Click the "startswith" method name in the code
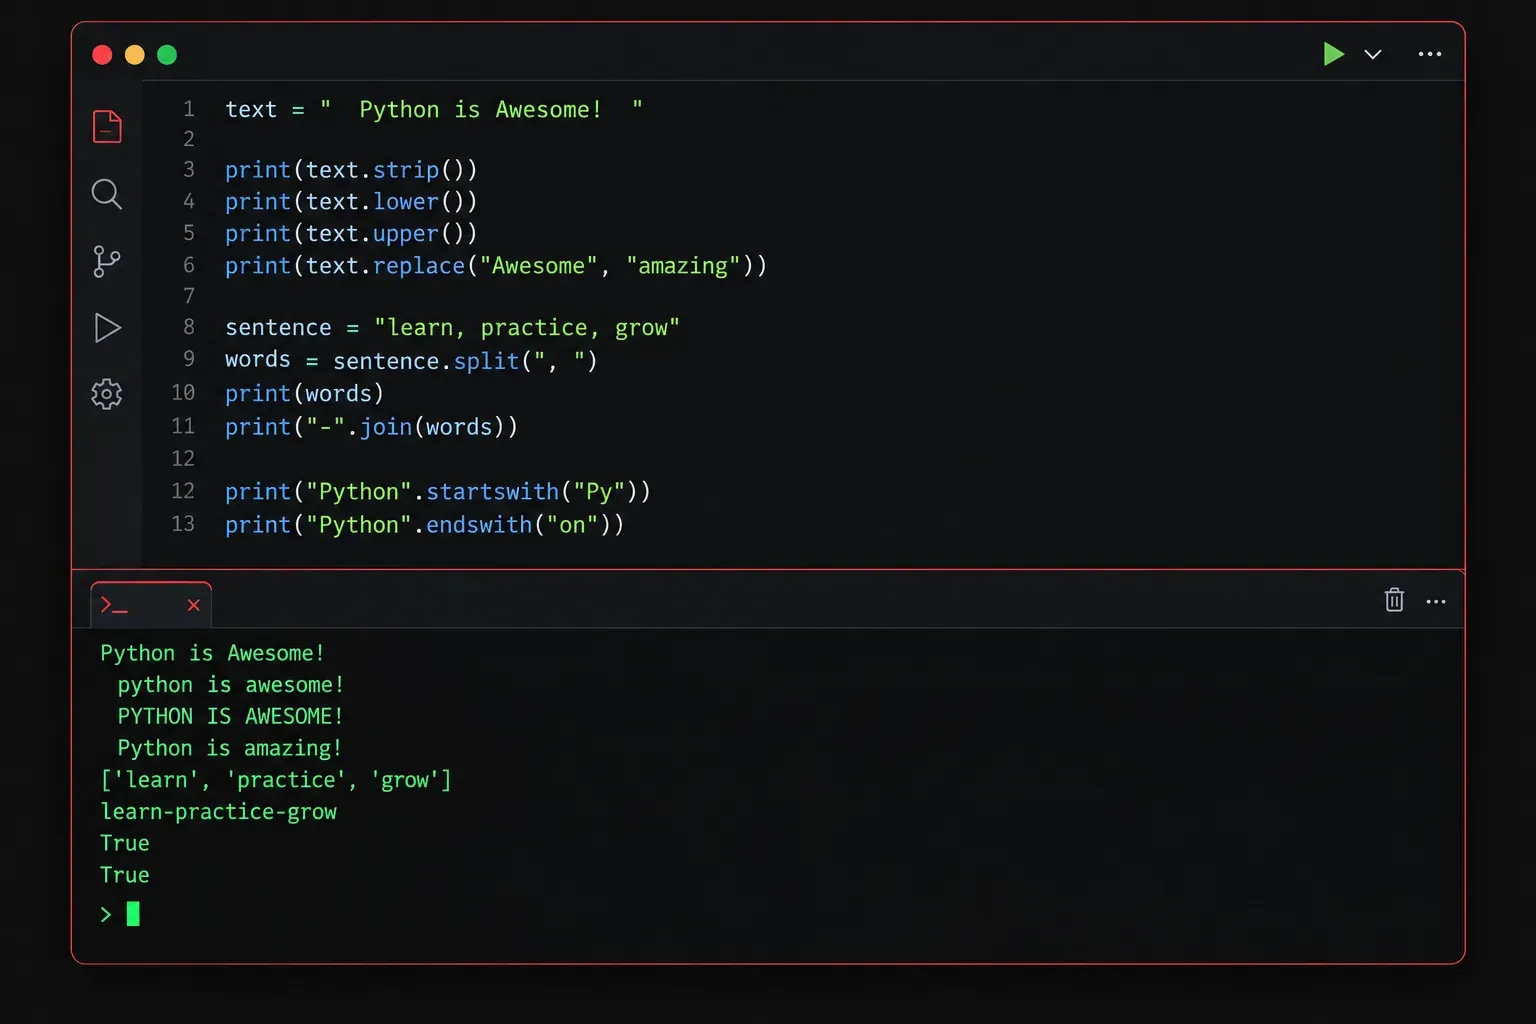This screenshot has height=1024, width=1536. (x=493, y=492)
